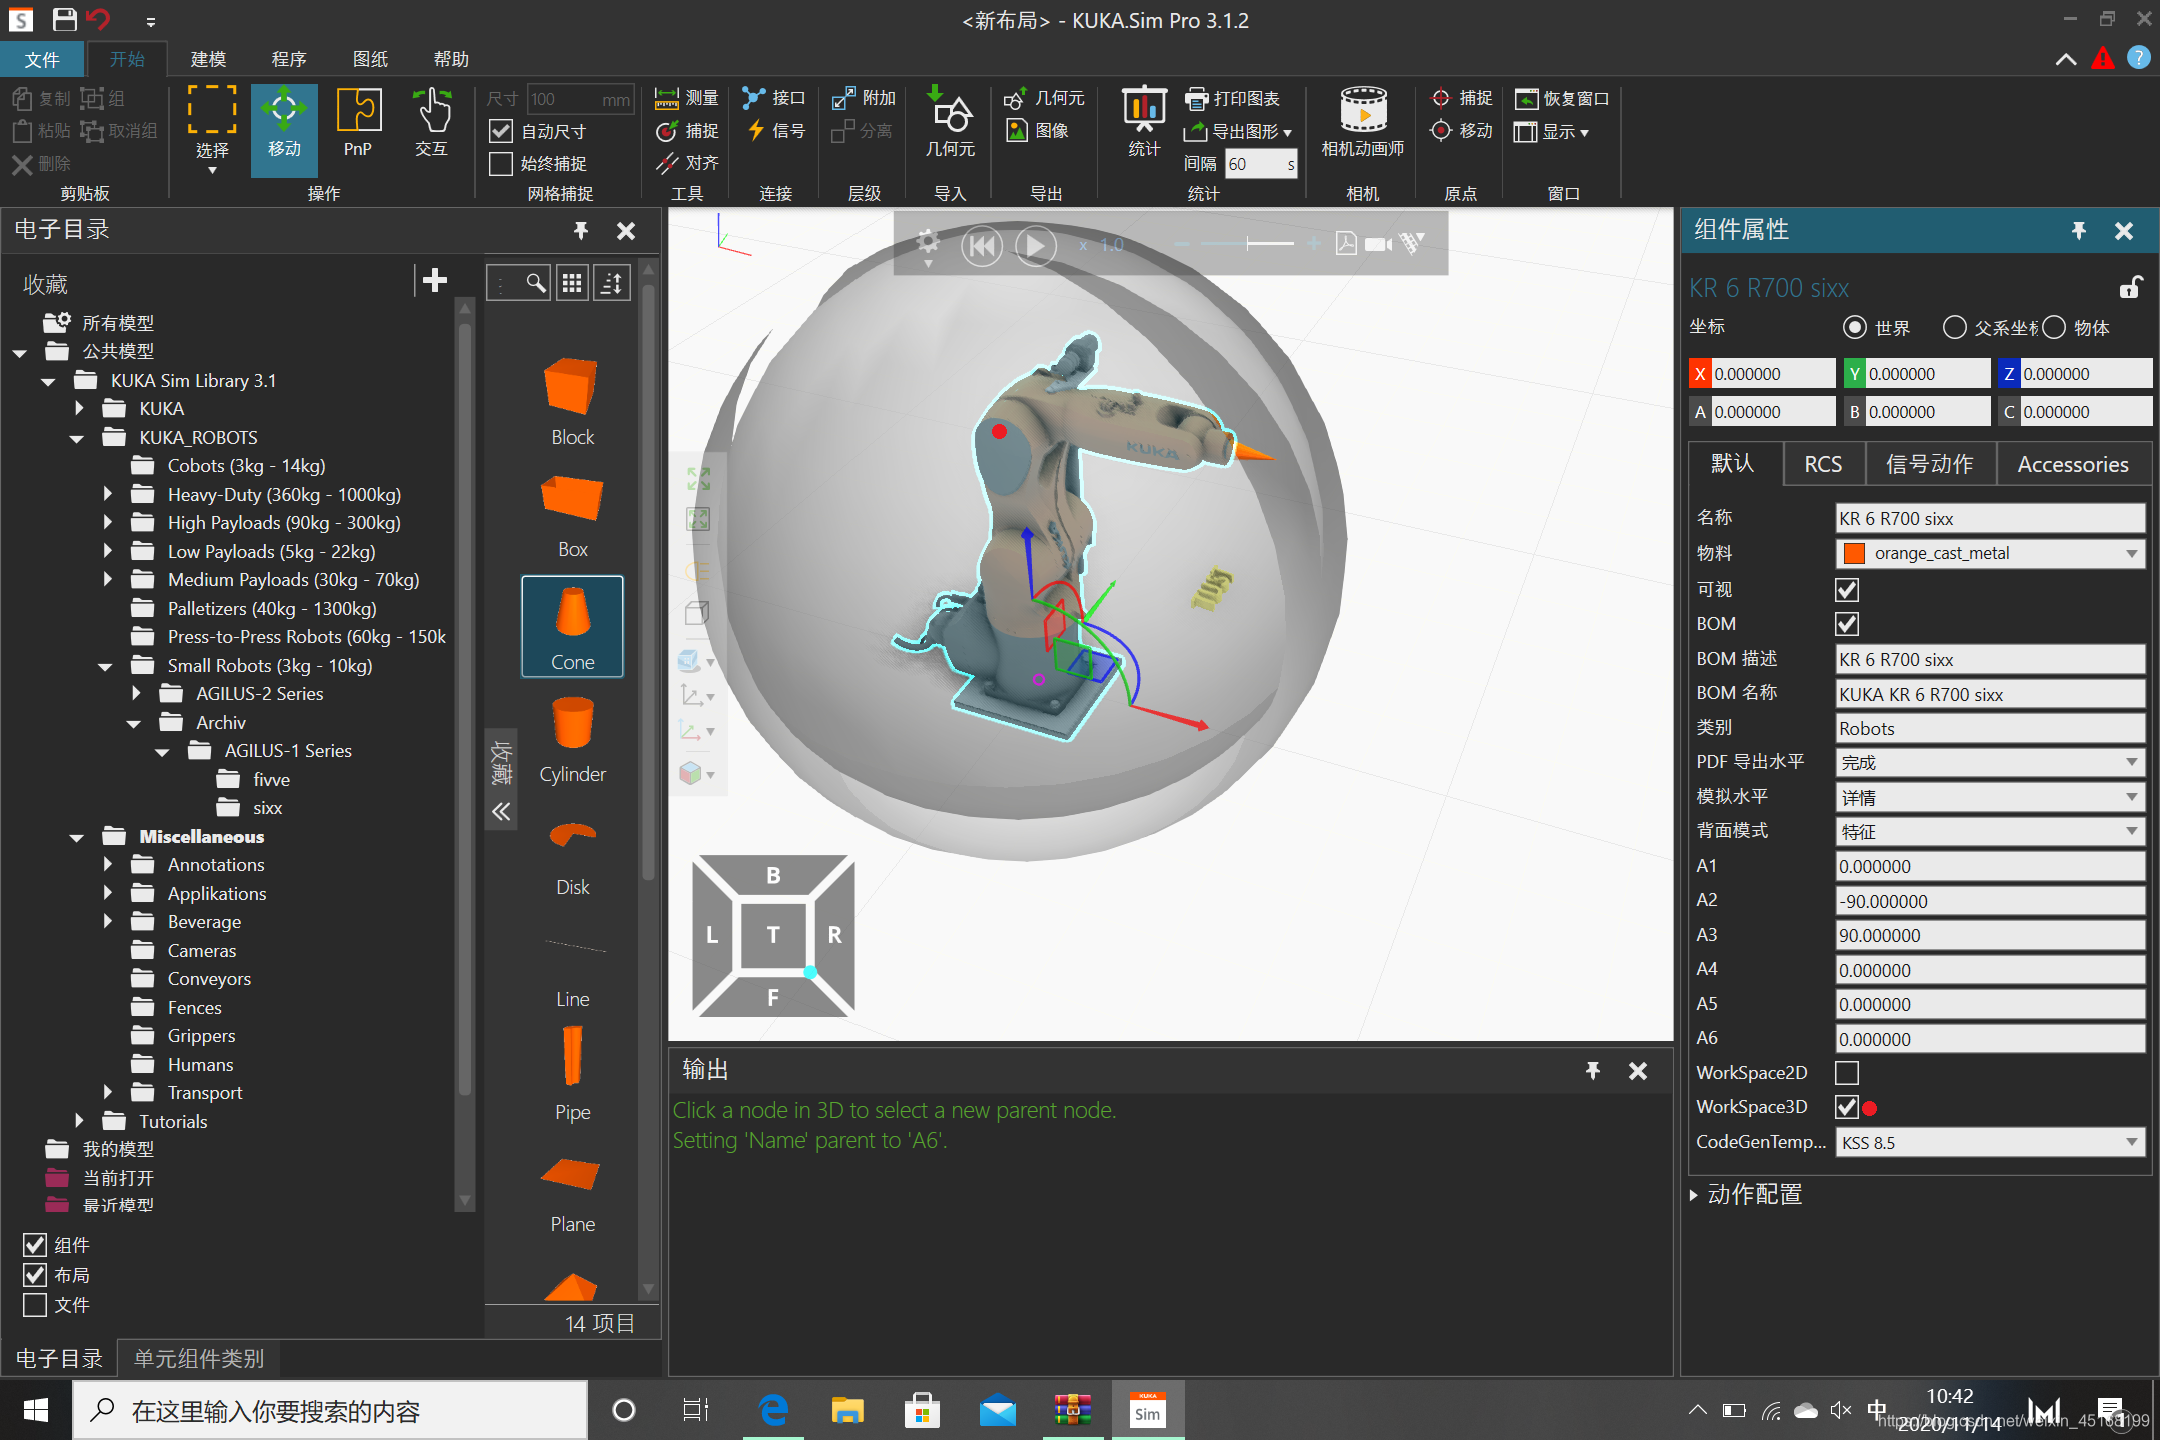Open the 接口 interface connection tool
This screenshot has height=1440, width=2160.
click(774, 98)
